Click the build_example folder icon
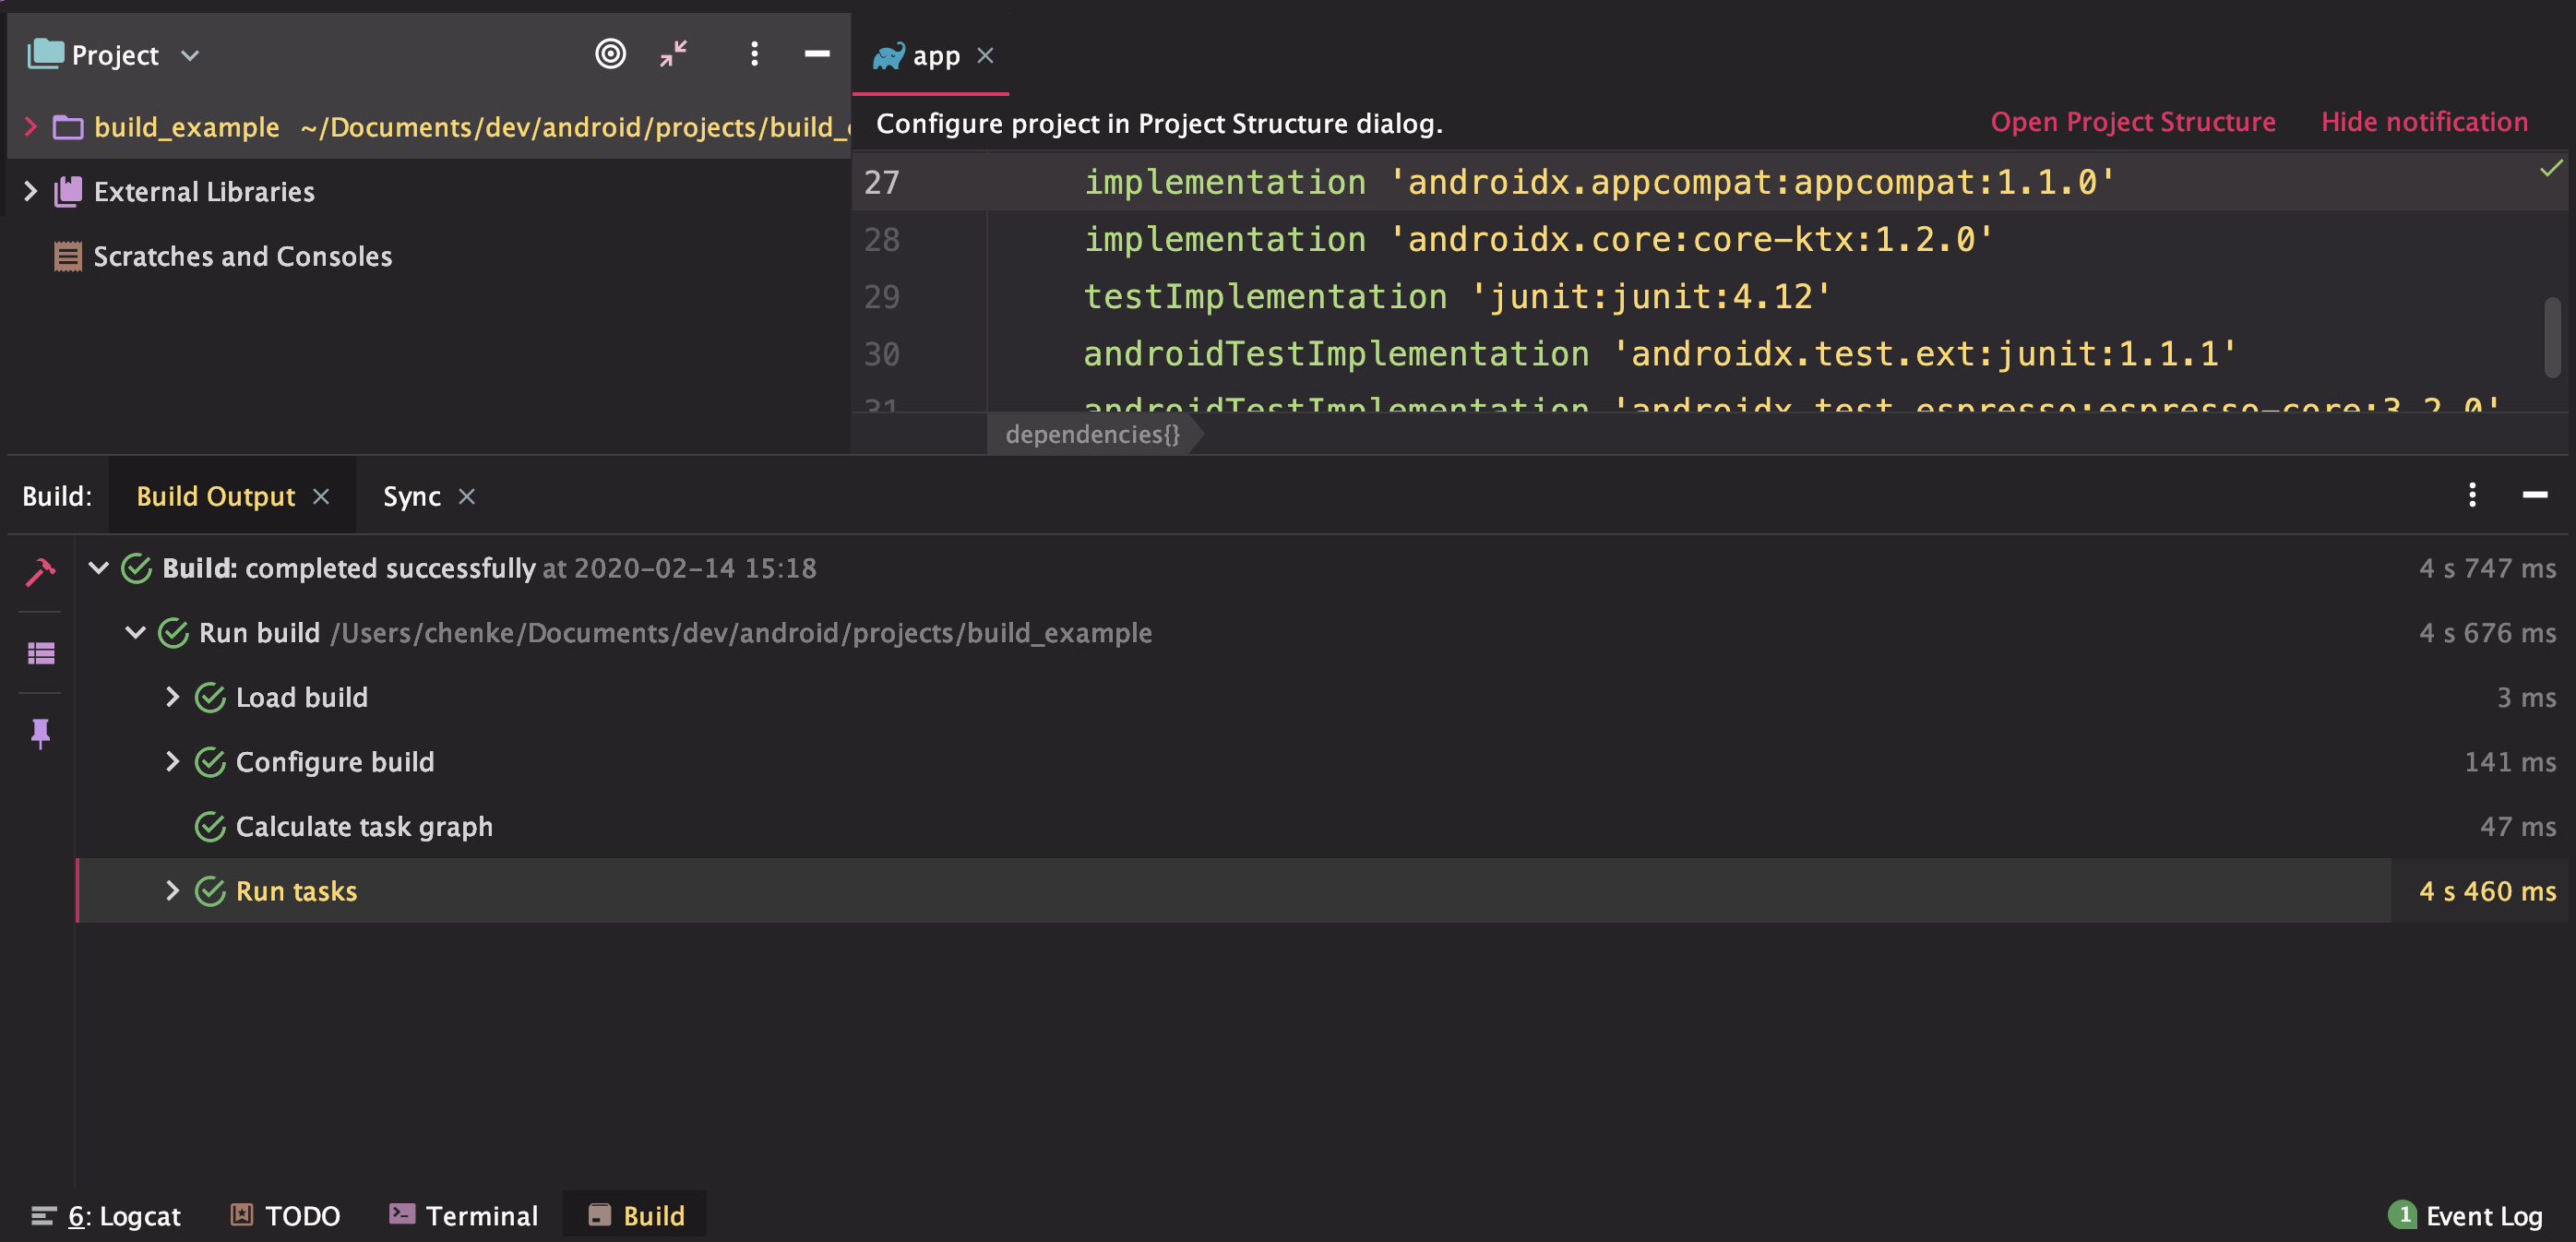Image resolution: width=2576 pixels, height=1242 pixels. pos(68,127)
